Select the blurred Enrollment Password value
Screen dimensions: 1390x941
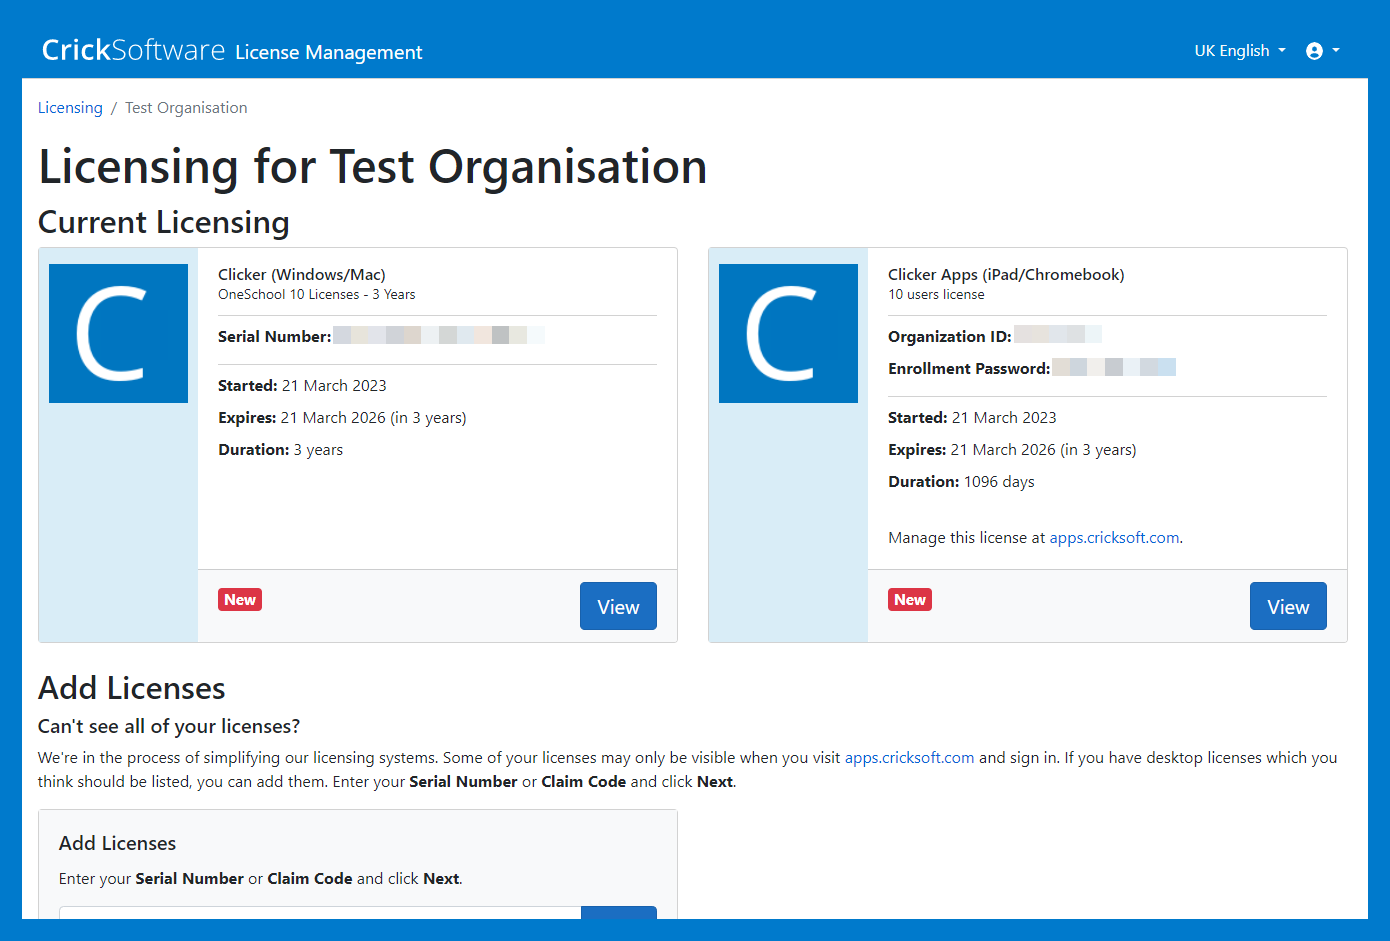[x=1113, y=368]
